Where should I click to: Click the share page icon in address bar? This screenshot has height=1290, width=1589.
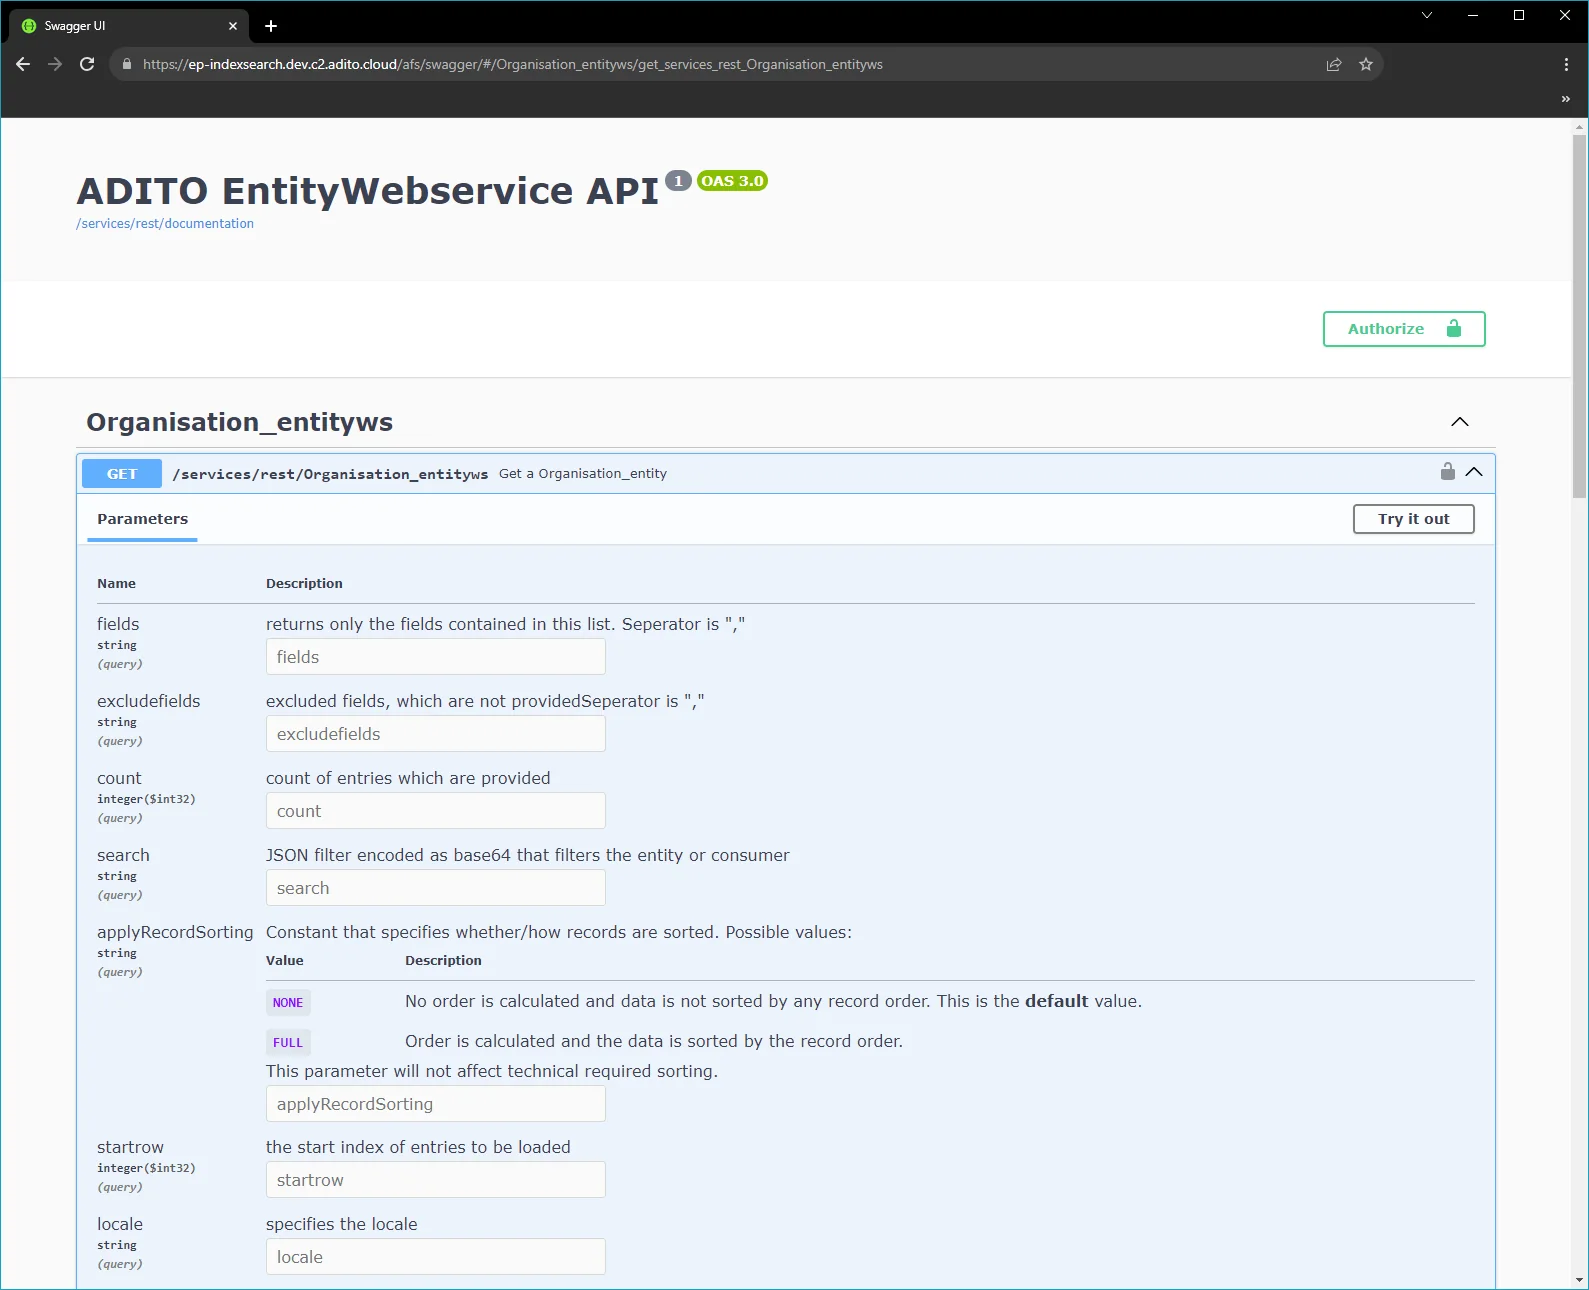pyautogui.click(x=1334, y=64)
